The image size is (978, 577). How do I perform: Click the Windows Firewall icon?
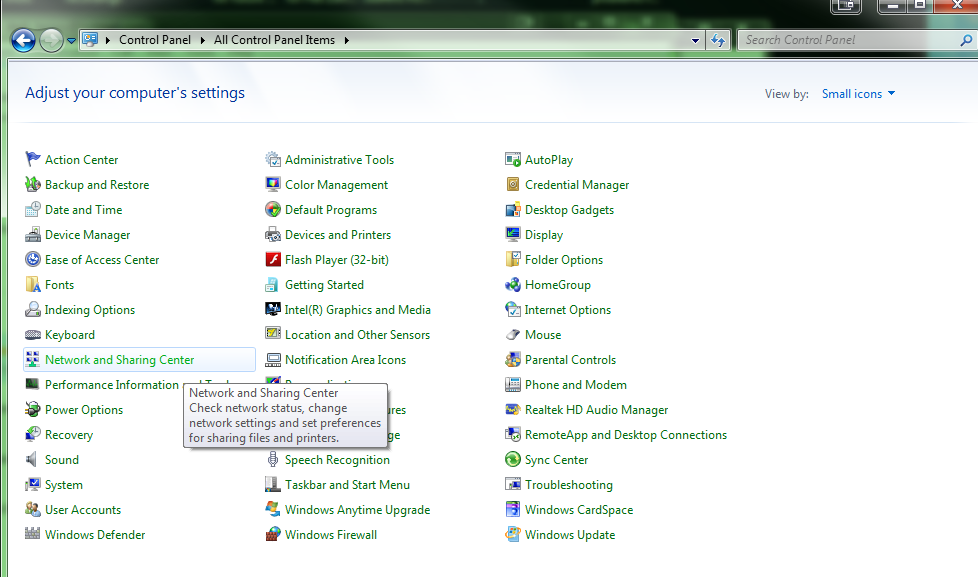click(273, 534)
